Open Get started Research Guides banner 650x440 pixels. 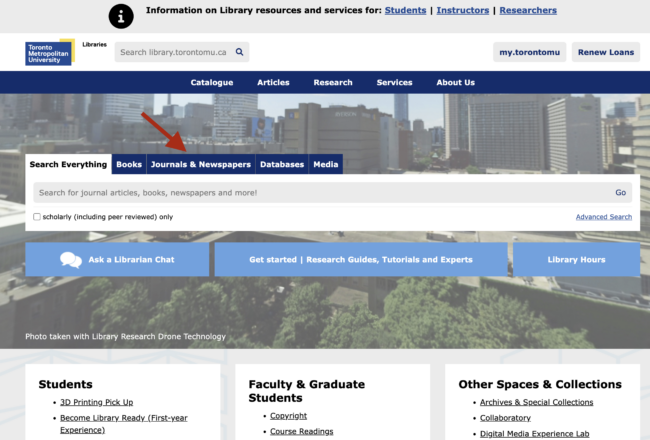(x=361, y=260)
